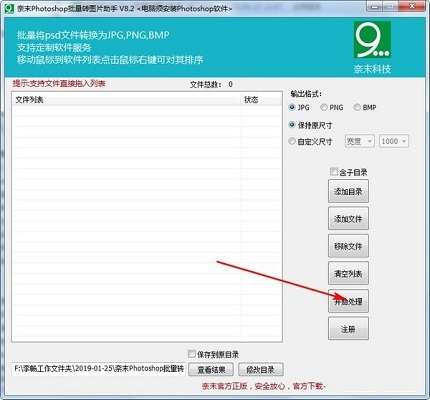The height and width of the screenshot is (400, 430).
Task: Open the 1000 size value dropdown
Action: 394,141
